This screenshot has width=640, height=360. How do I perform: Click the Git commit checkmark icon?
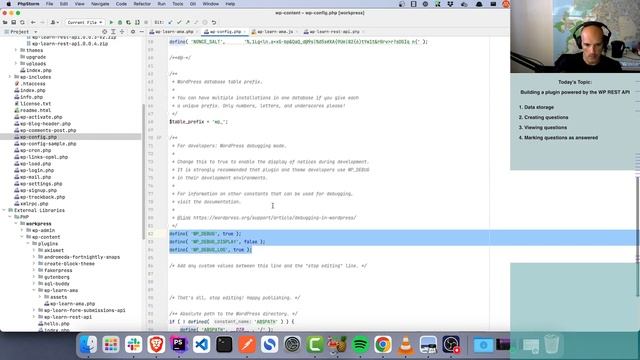pos(179,22)
